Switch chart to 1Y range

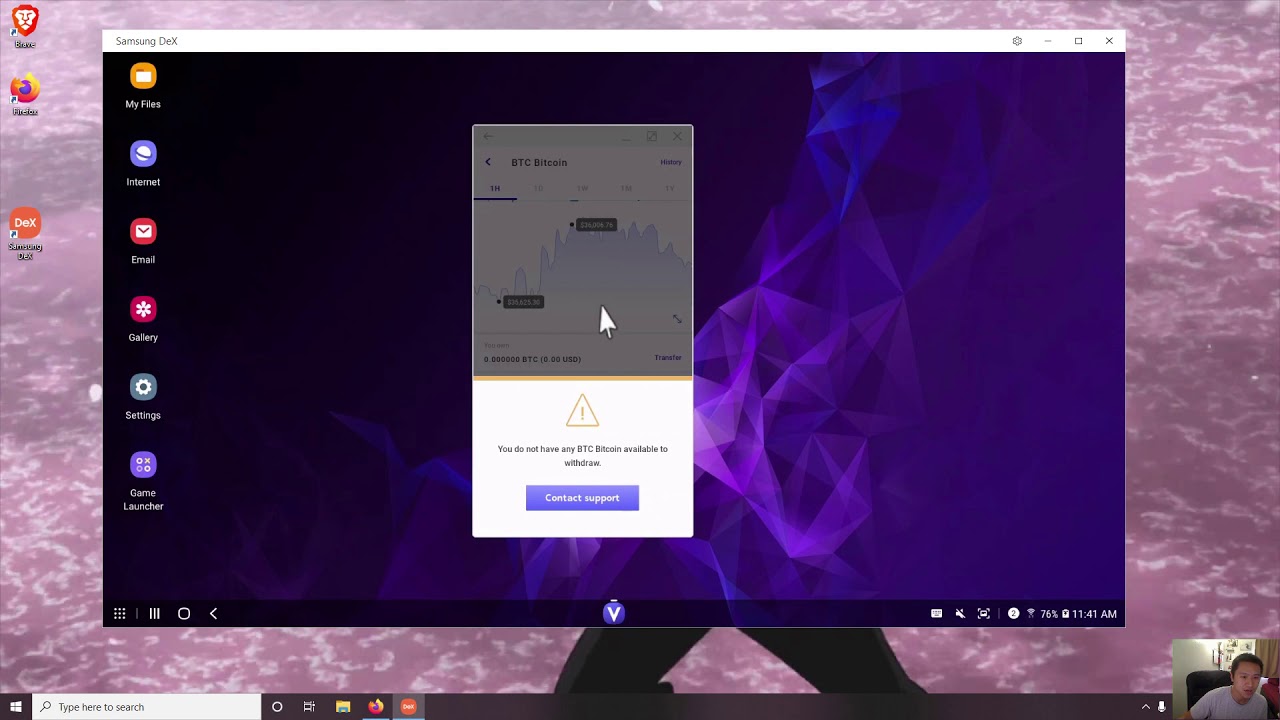pos(670,188)
